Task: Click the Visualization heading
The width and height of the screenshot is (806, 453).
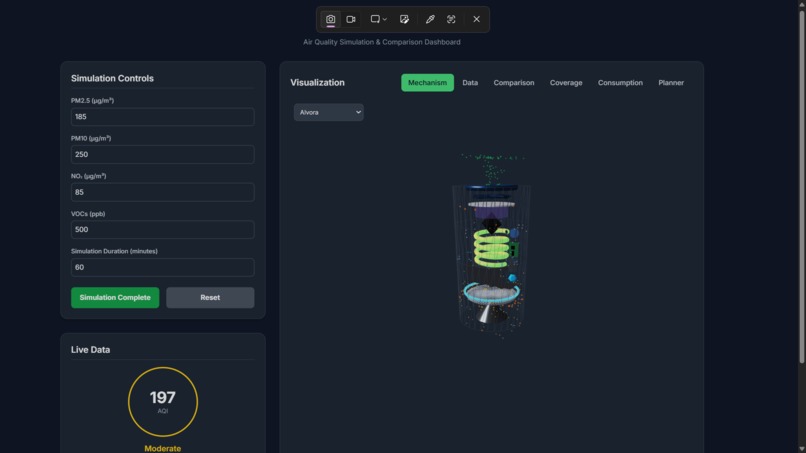Action: [317, 82]
